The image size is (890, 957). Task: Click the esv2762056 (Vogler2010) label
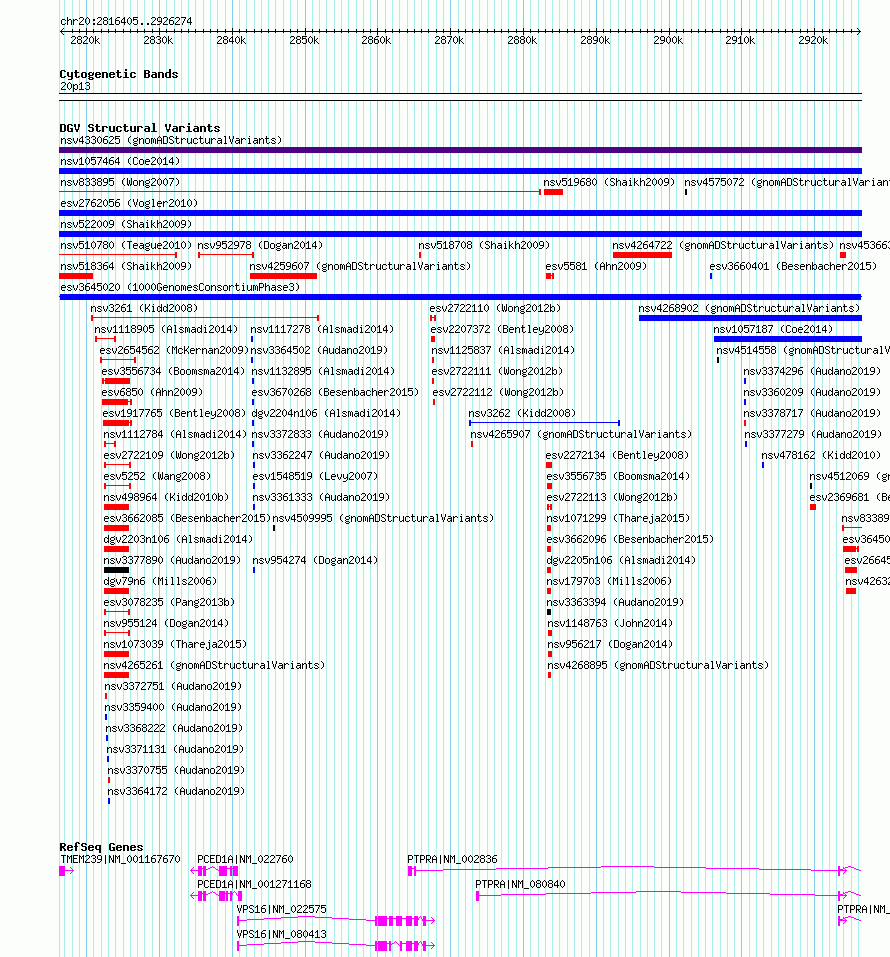[129, 203]
